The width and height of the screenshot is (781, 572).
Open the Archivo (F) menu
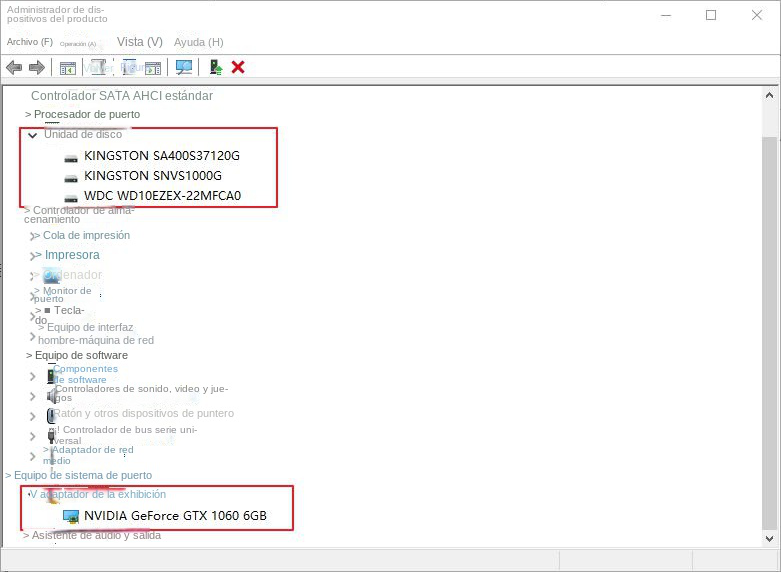click(x=29, y=42)
